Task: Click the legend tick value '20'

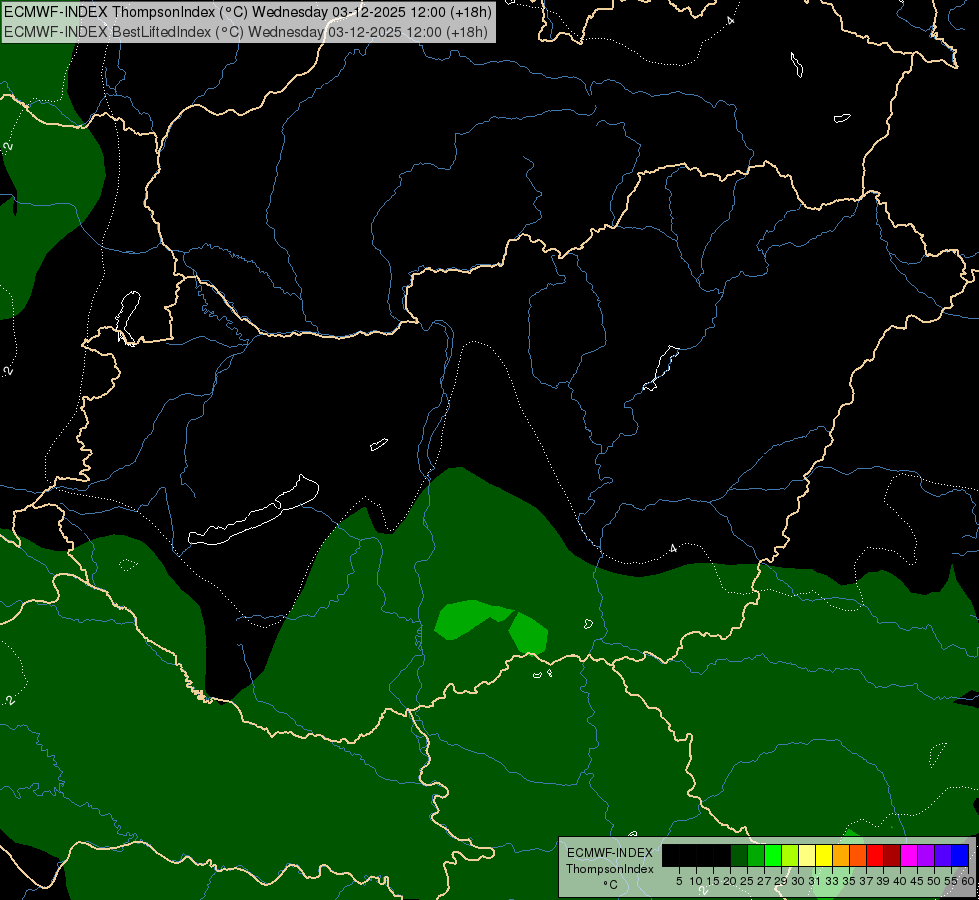Action: click(x=730, y=881)
